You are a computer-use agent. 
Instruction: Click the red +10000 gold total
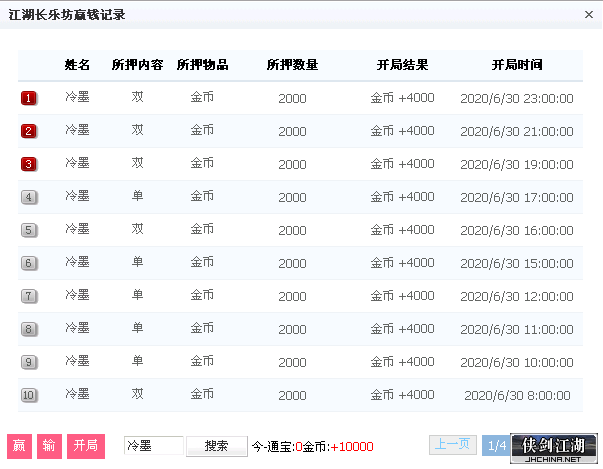(x=351, y=447)
